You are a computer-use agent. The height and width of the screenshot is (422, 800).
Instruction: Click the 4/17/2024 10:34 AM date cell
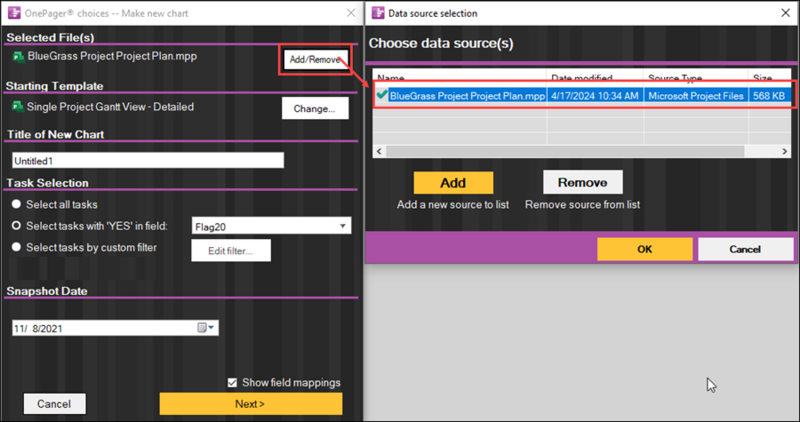595,95
